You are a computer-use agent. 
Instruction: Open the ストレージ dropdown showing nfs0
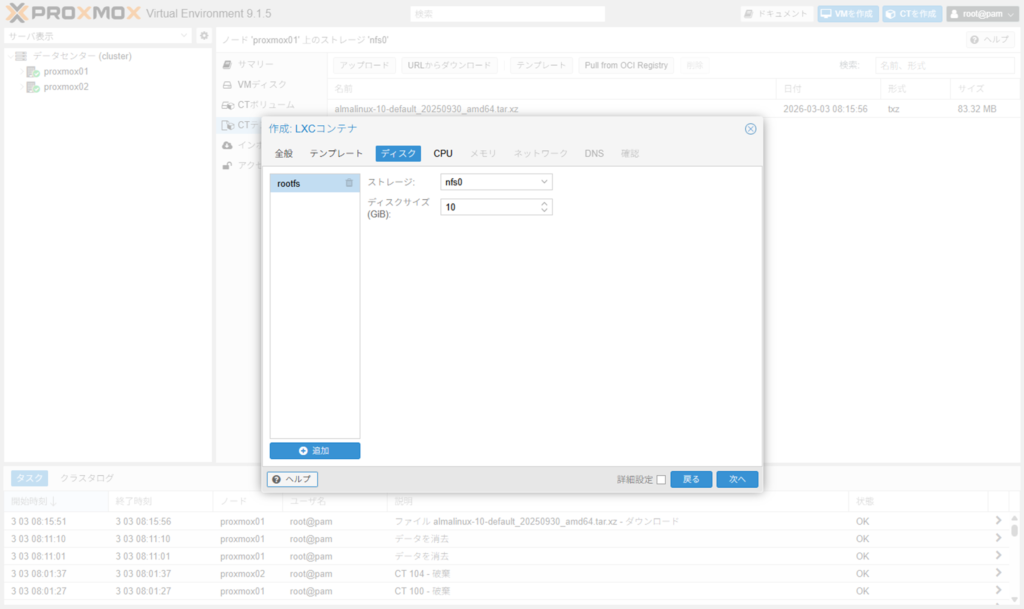pos(496,182)
